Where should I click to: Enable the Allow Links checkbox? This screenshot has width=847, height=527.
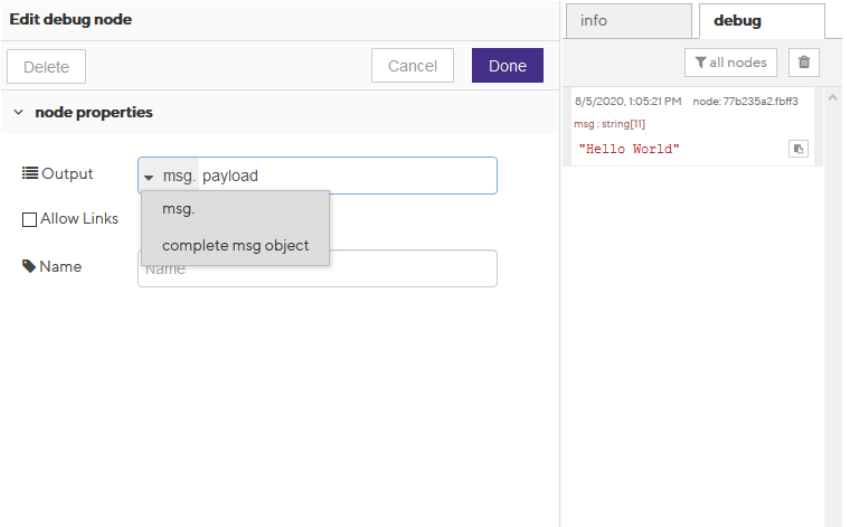click(29, 219)
